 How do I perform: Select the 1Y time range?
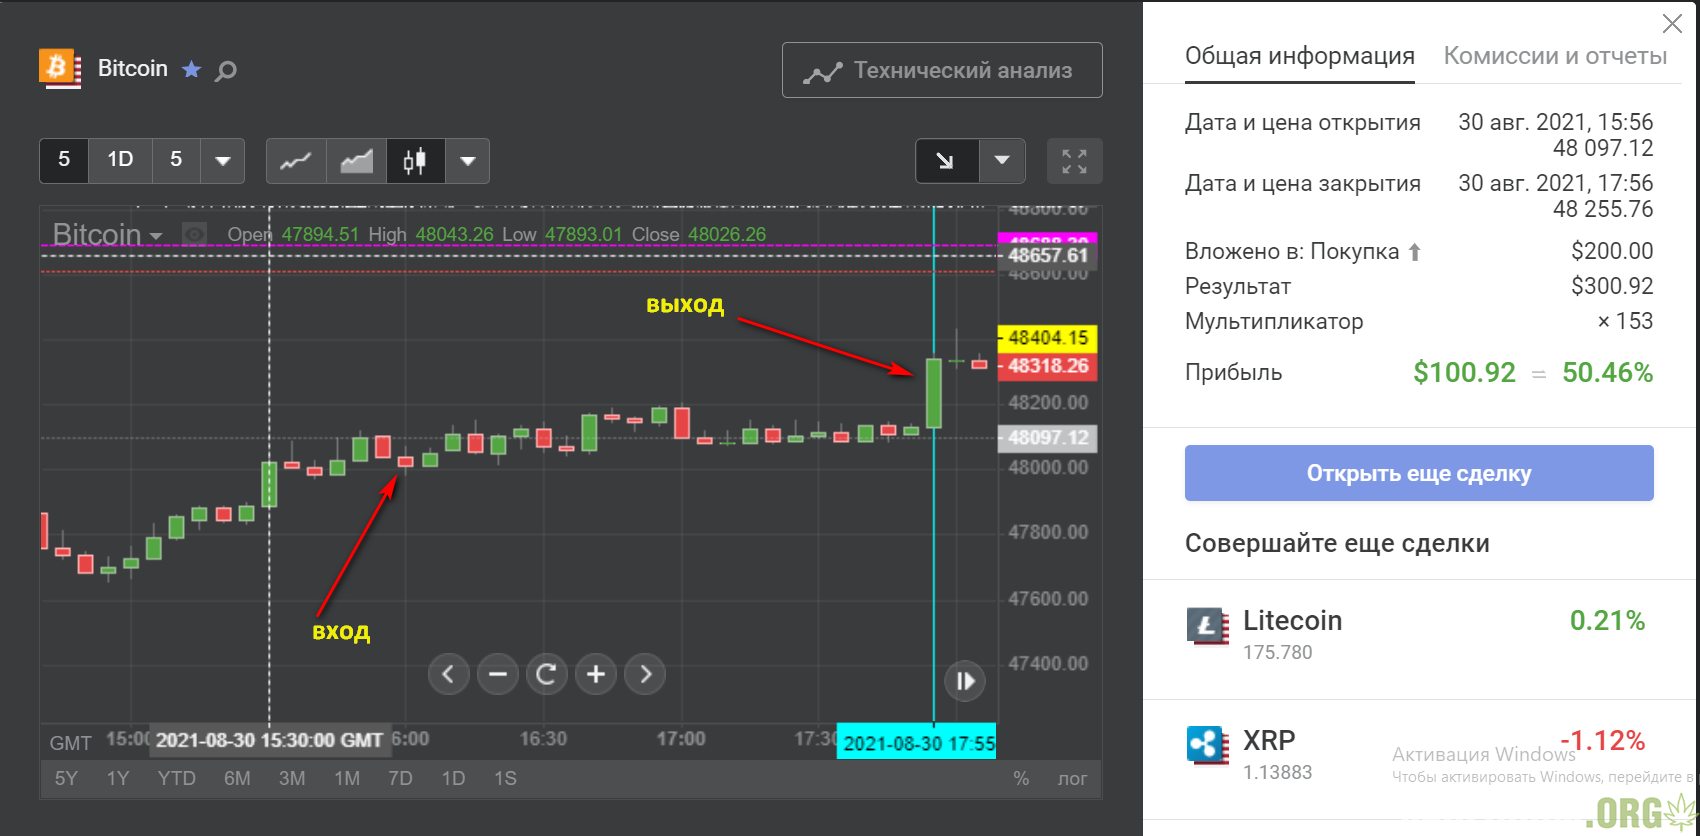point(118,778)
